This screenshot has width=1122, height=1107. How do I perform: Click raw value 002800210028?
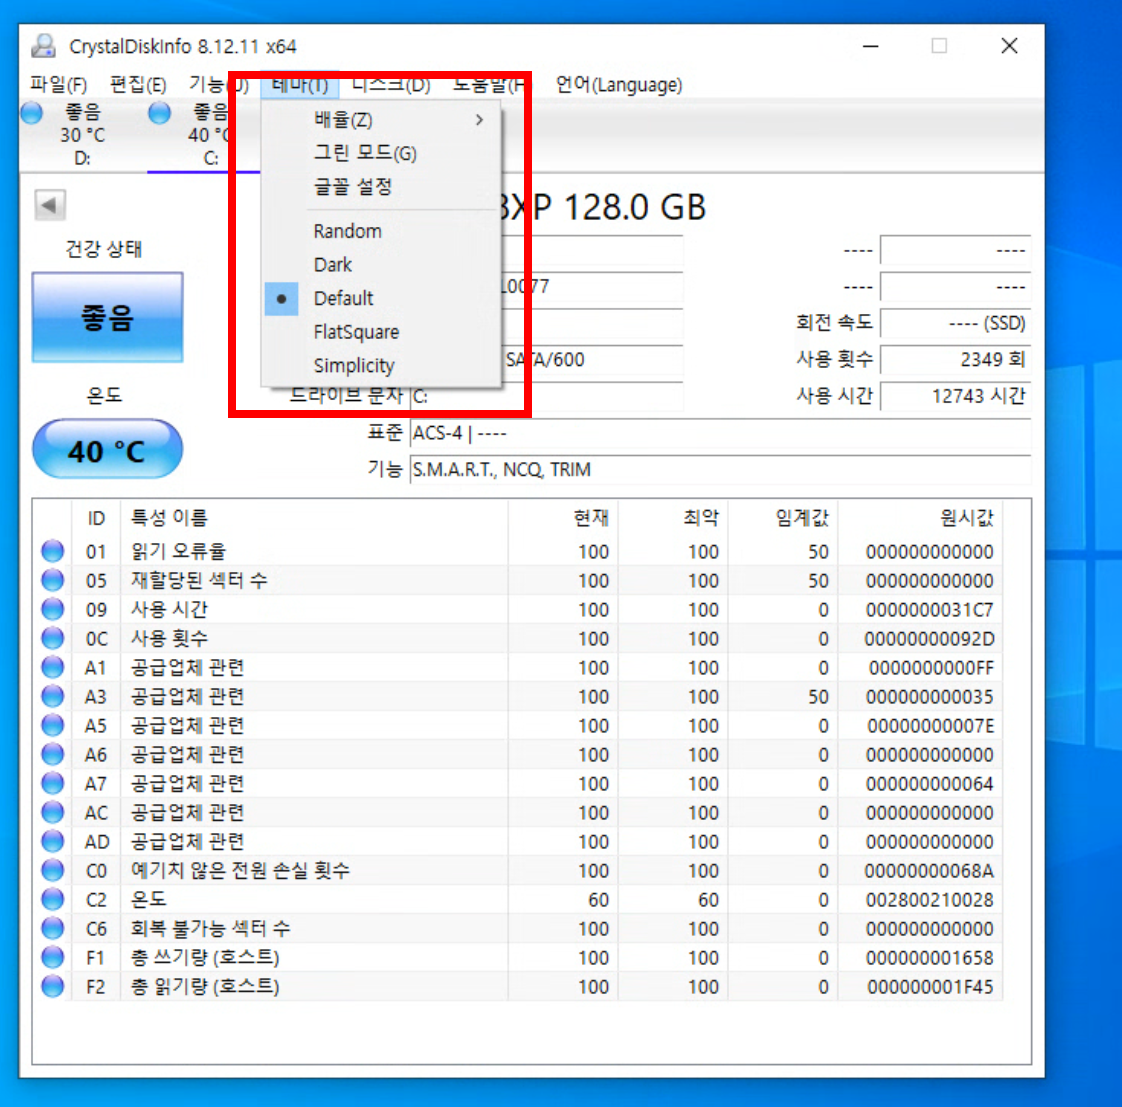click(x=929, y=899)
